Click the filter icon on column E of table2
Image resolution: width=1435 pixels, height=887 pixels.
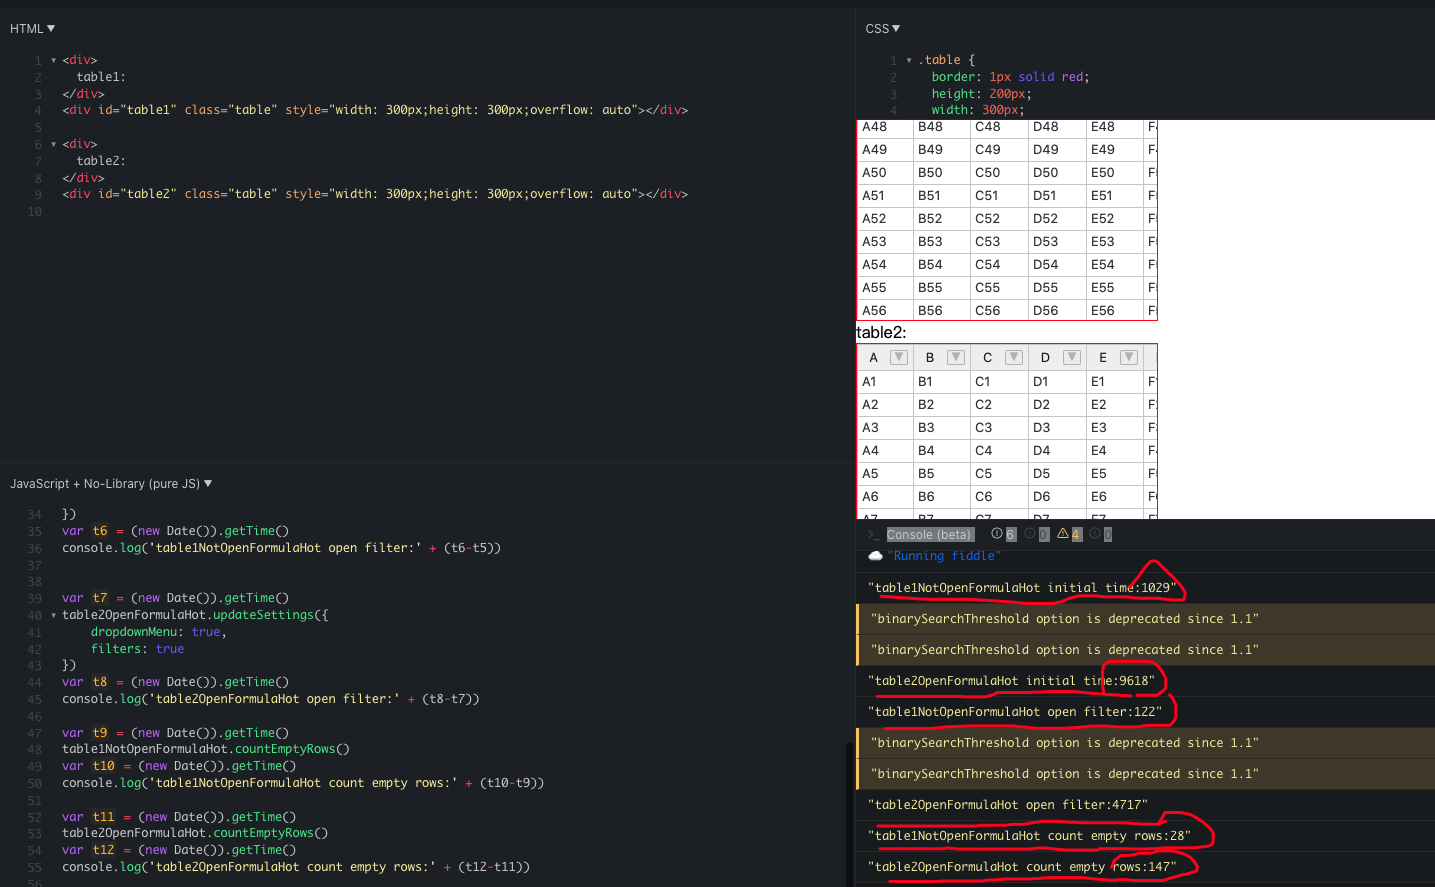tap(1129, 357)
